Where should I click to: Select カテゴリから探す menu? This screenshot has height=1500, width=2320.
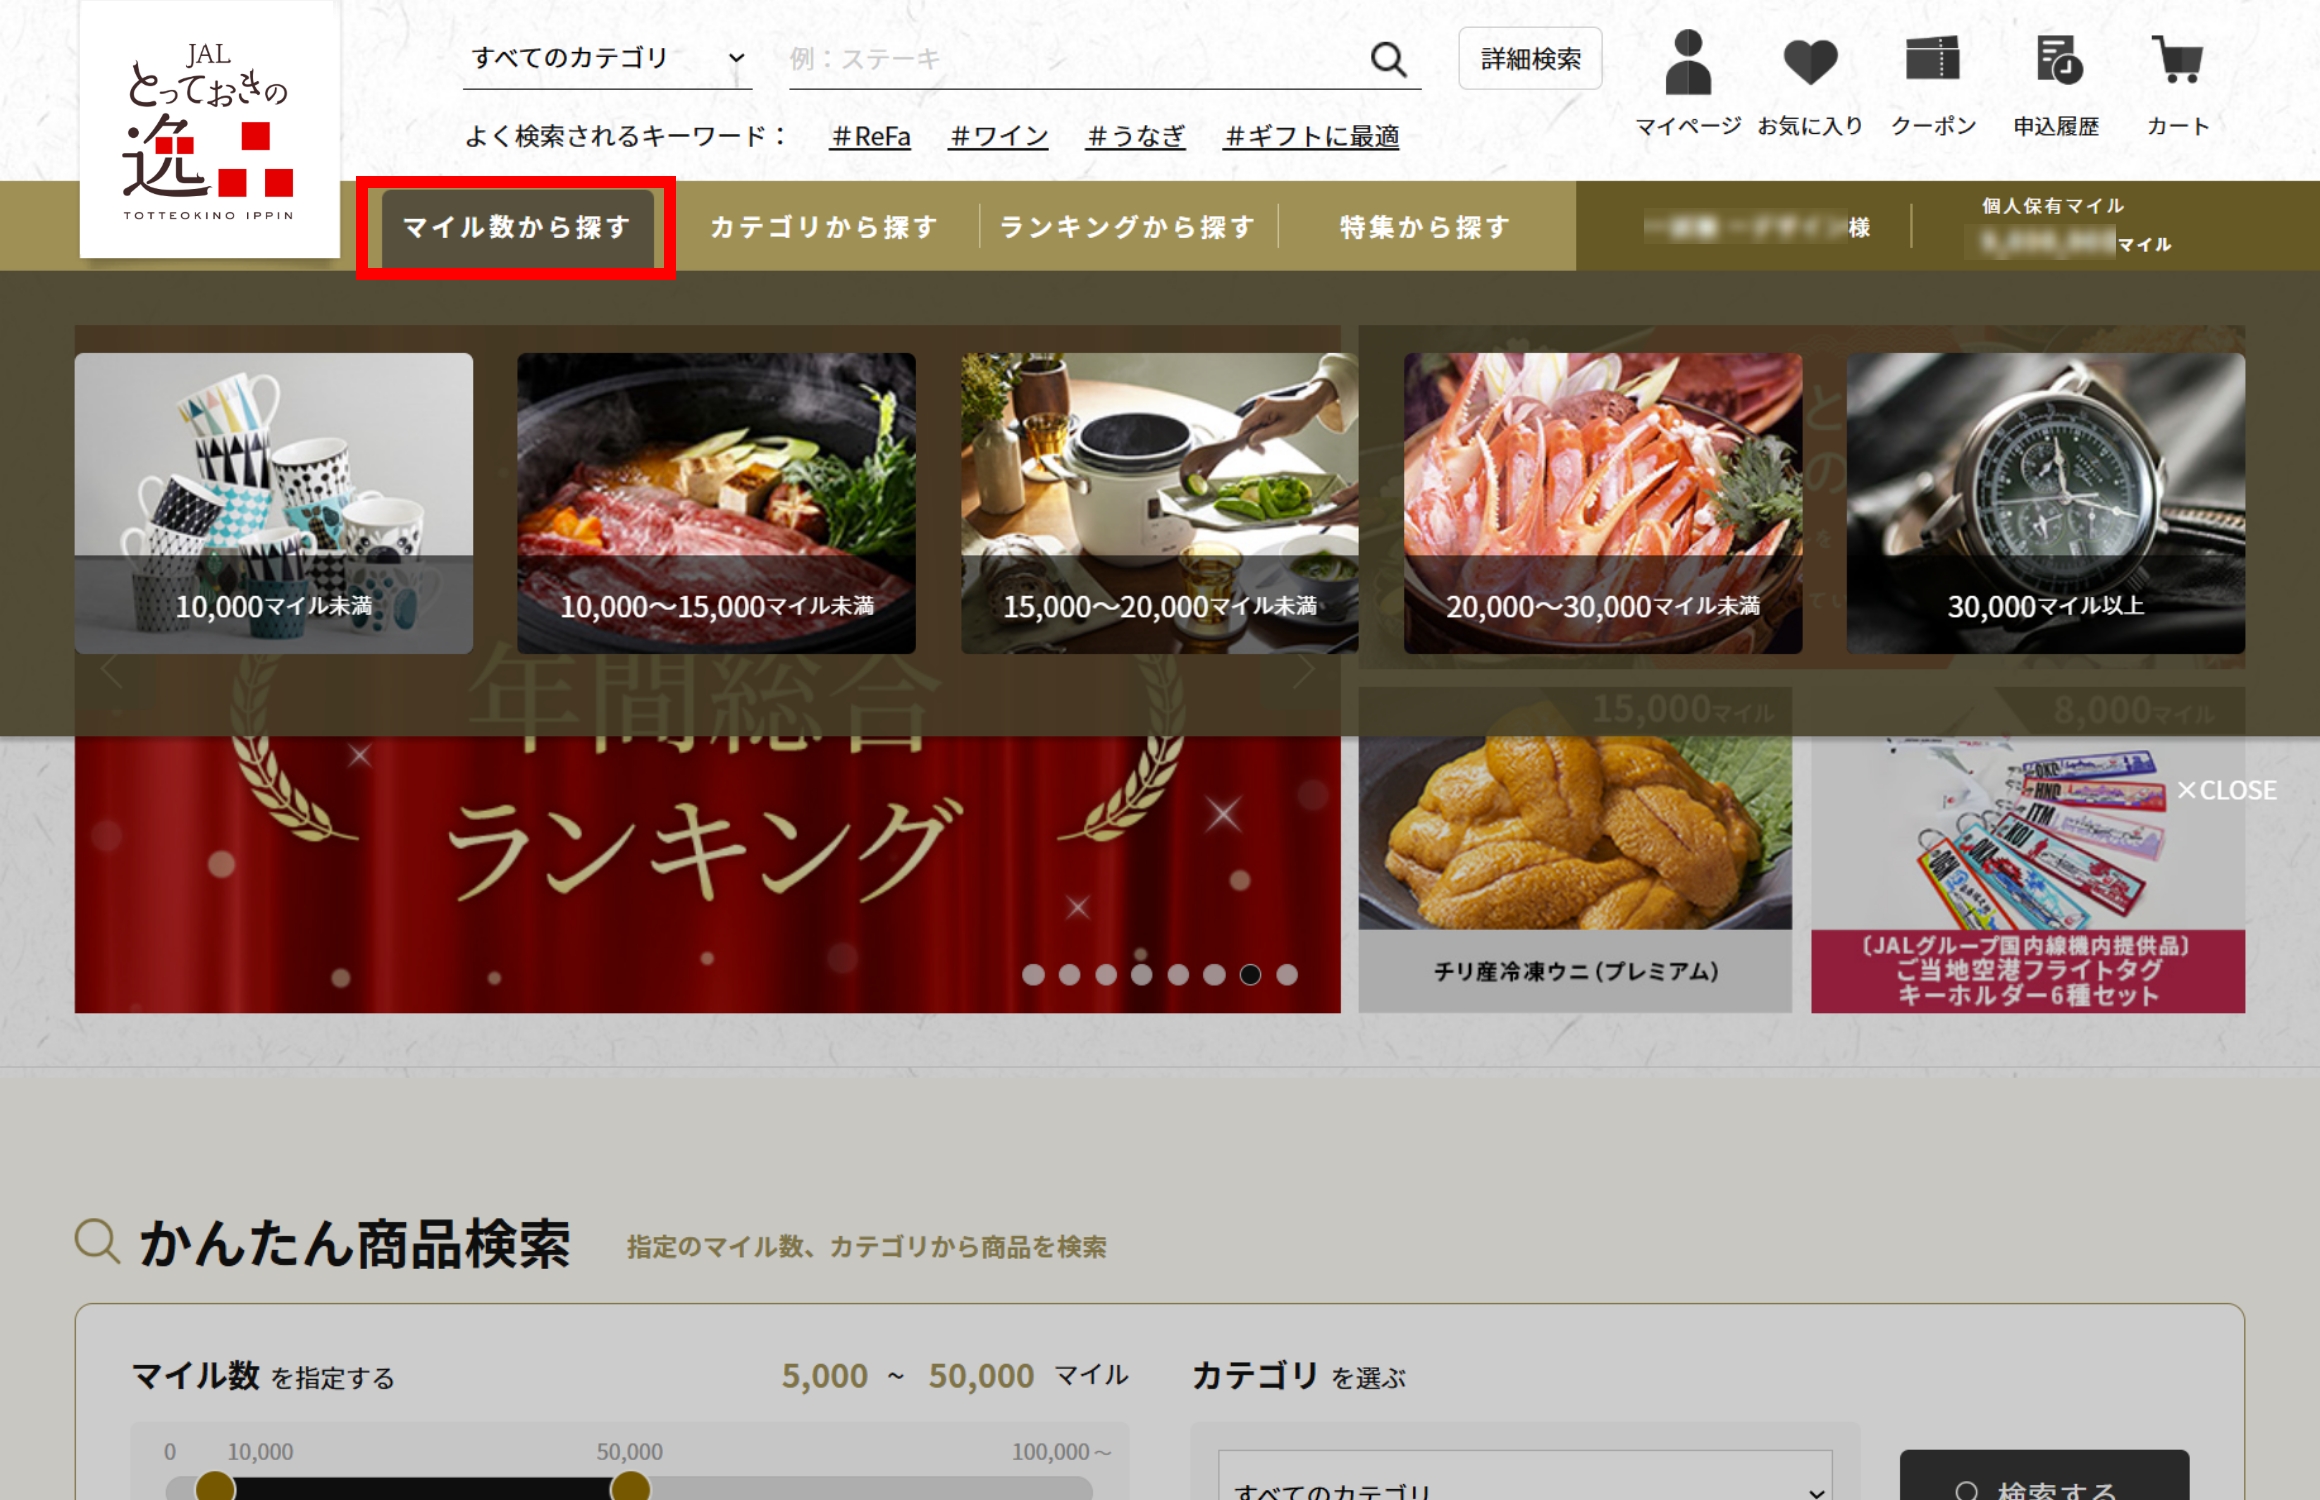tap(823, 227)
